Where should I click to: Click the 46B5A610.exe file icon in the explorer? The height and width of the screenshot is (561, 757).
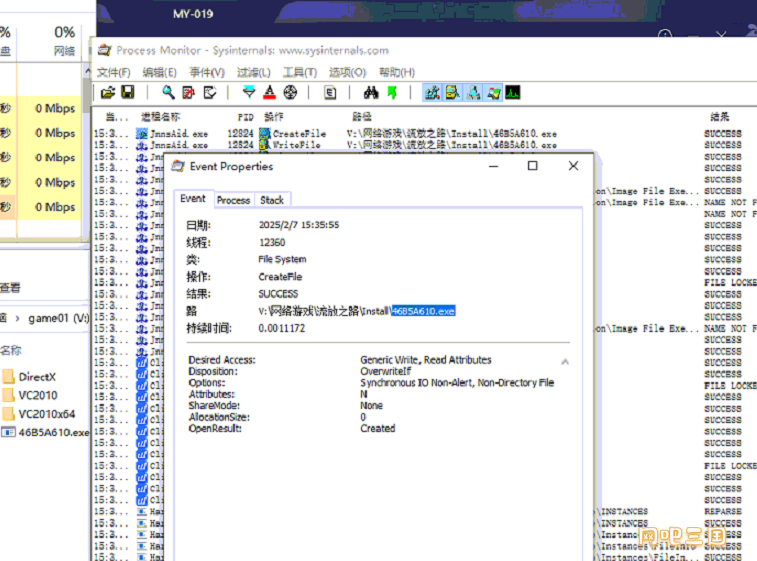click(x=8, y=432)
